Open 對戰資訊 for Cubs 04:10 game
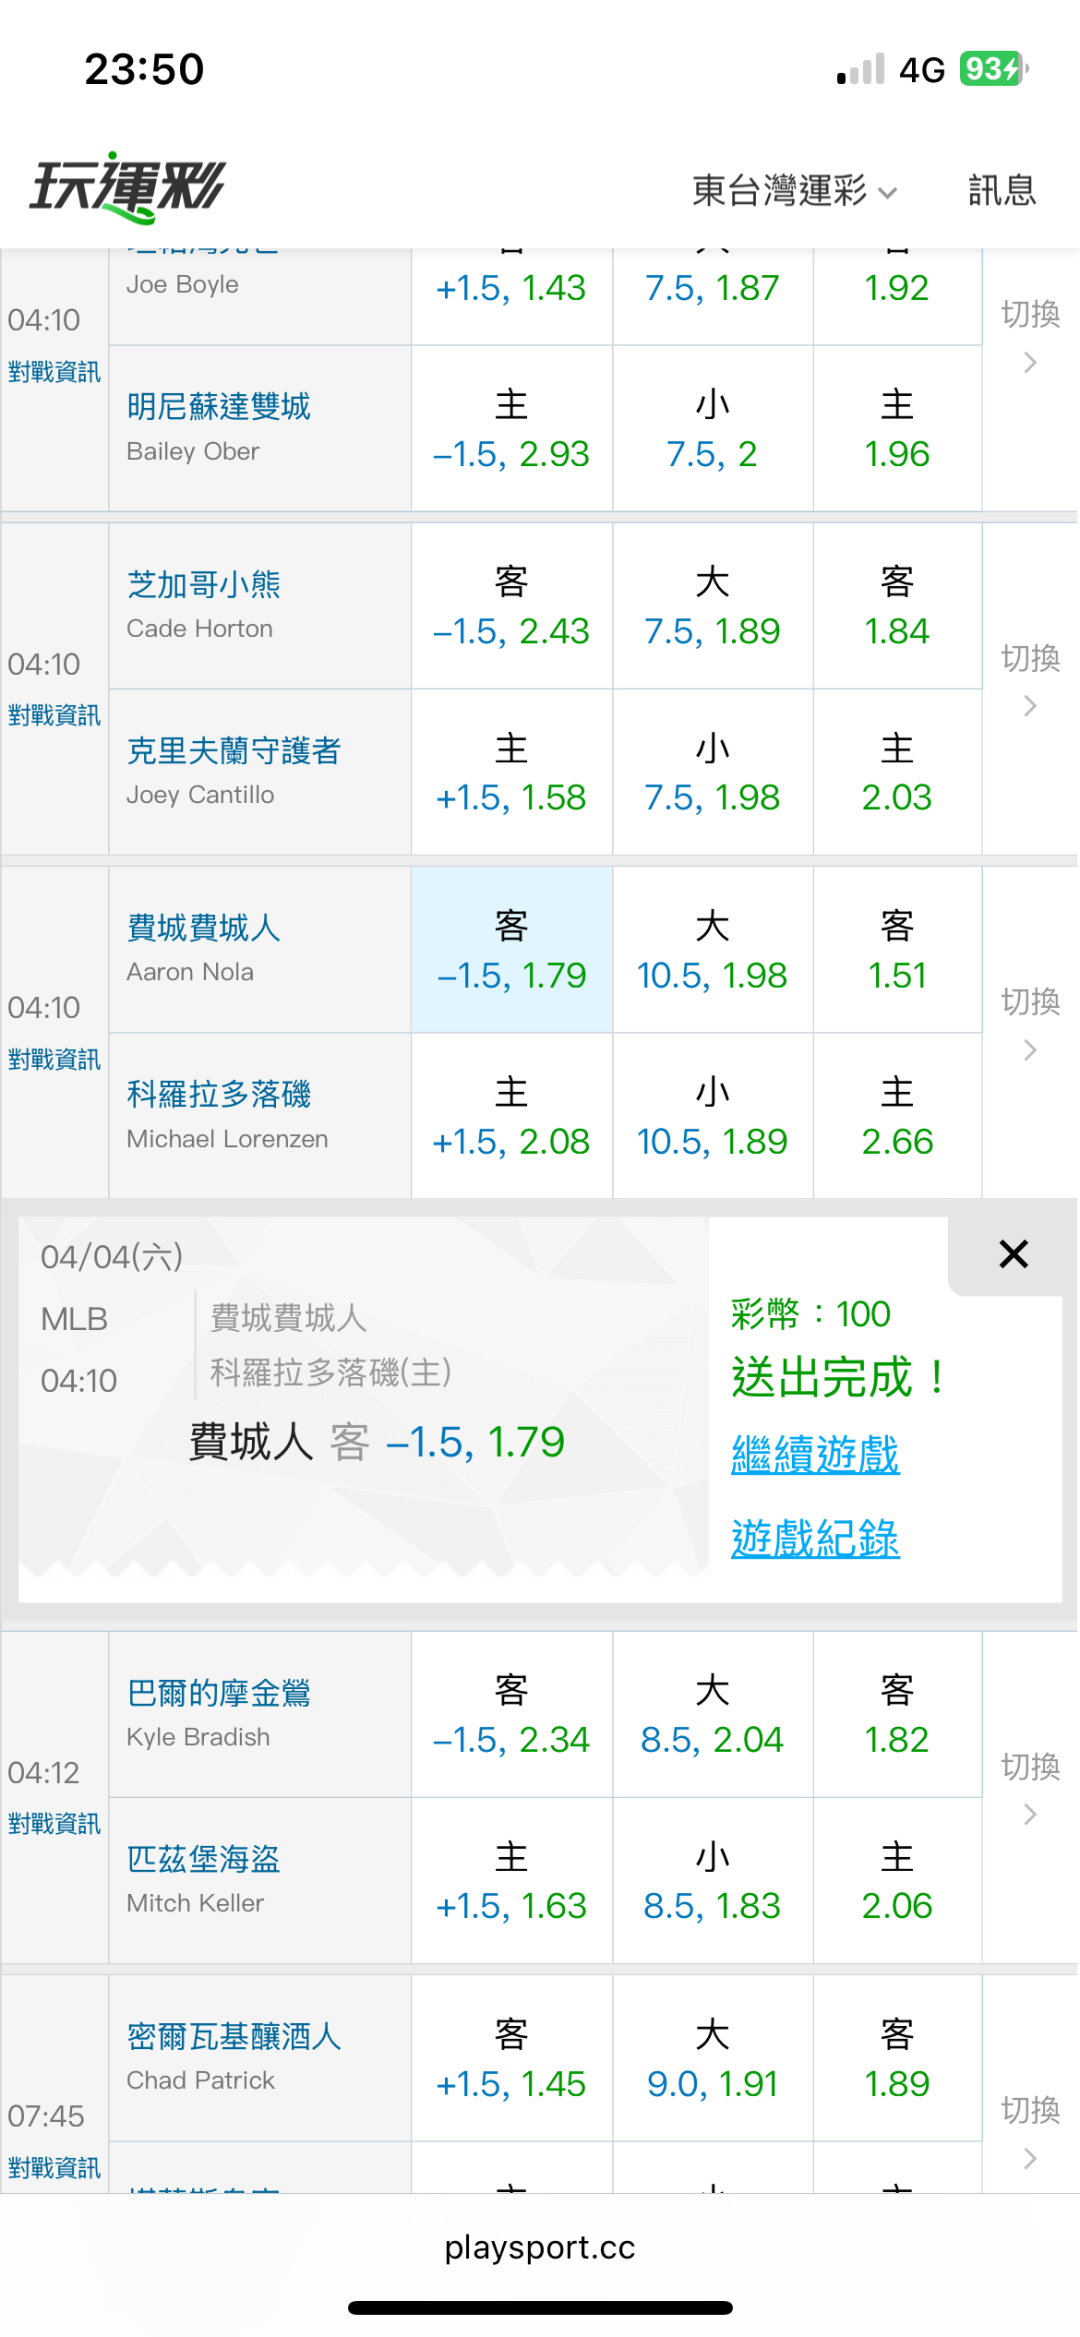Screen dimensions: 1080x2337 pos(54,715)
